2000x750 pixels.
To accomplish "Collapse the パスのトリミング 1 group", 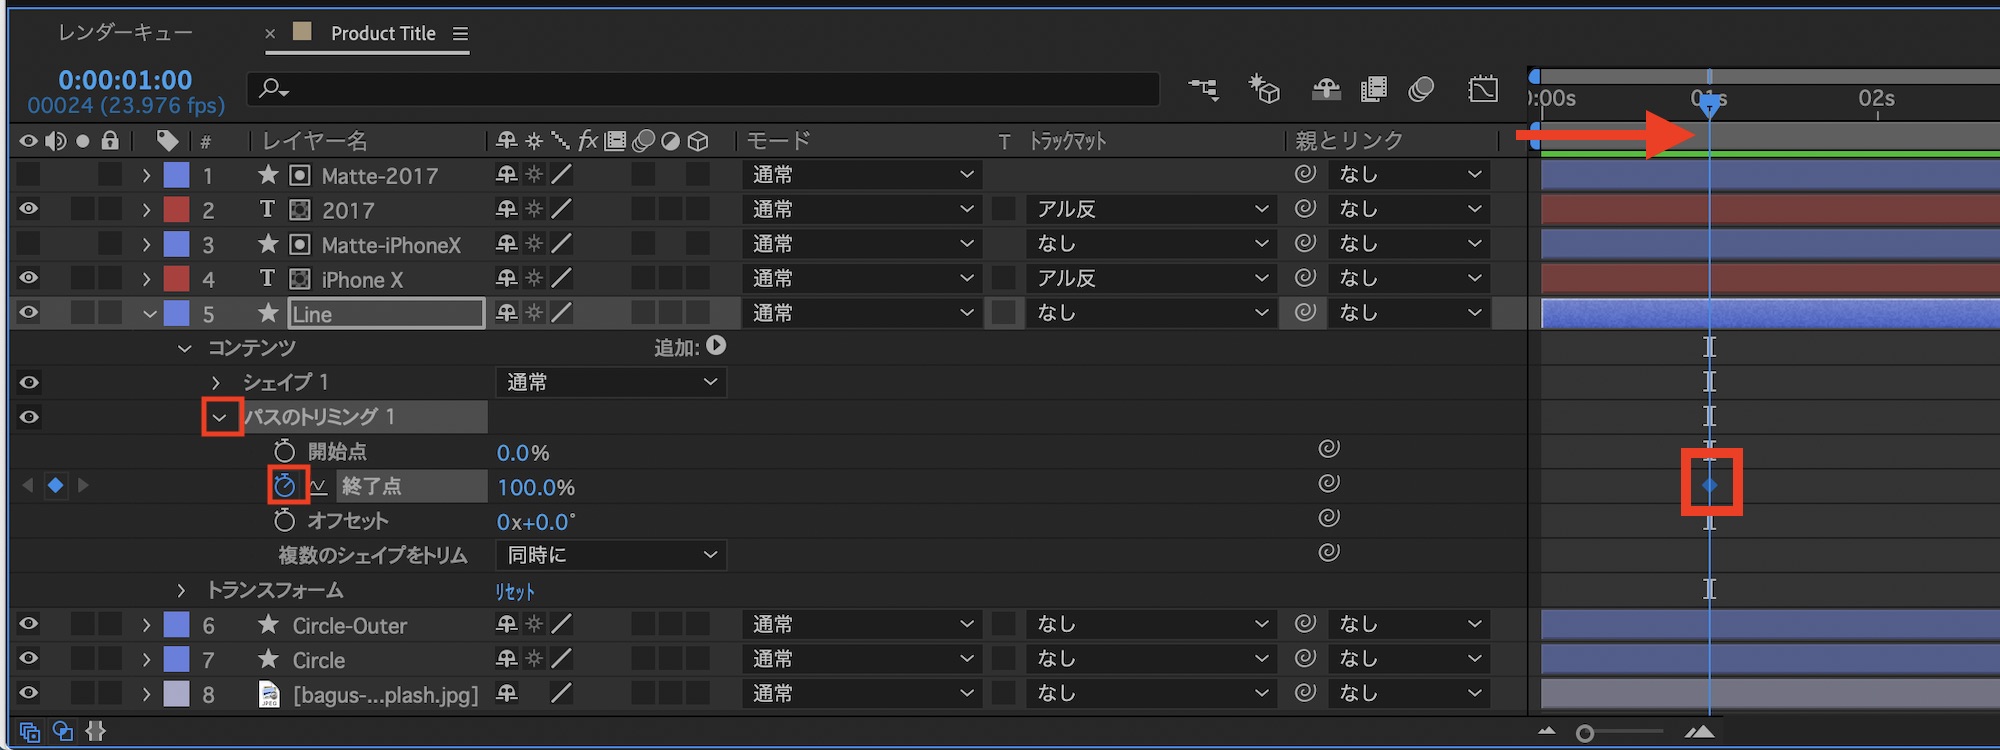I will (220, 417).
